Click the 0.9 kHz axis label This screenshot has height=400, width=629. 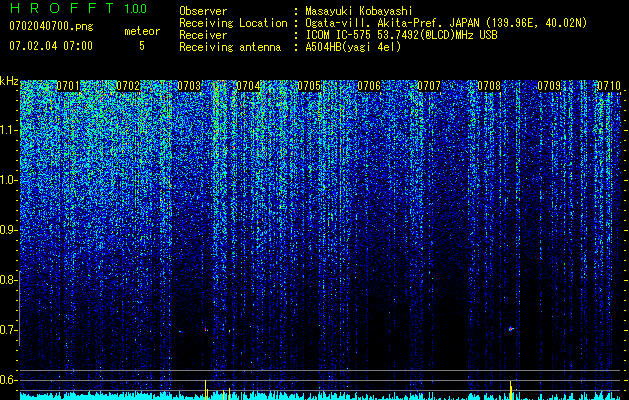(x=9, y=230)
